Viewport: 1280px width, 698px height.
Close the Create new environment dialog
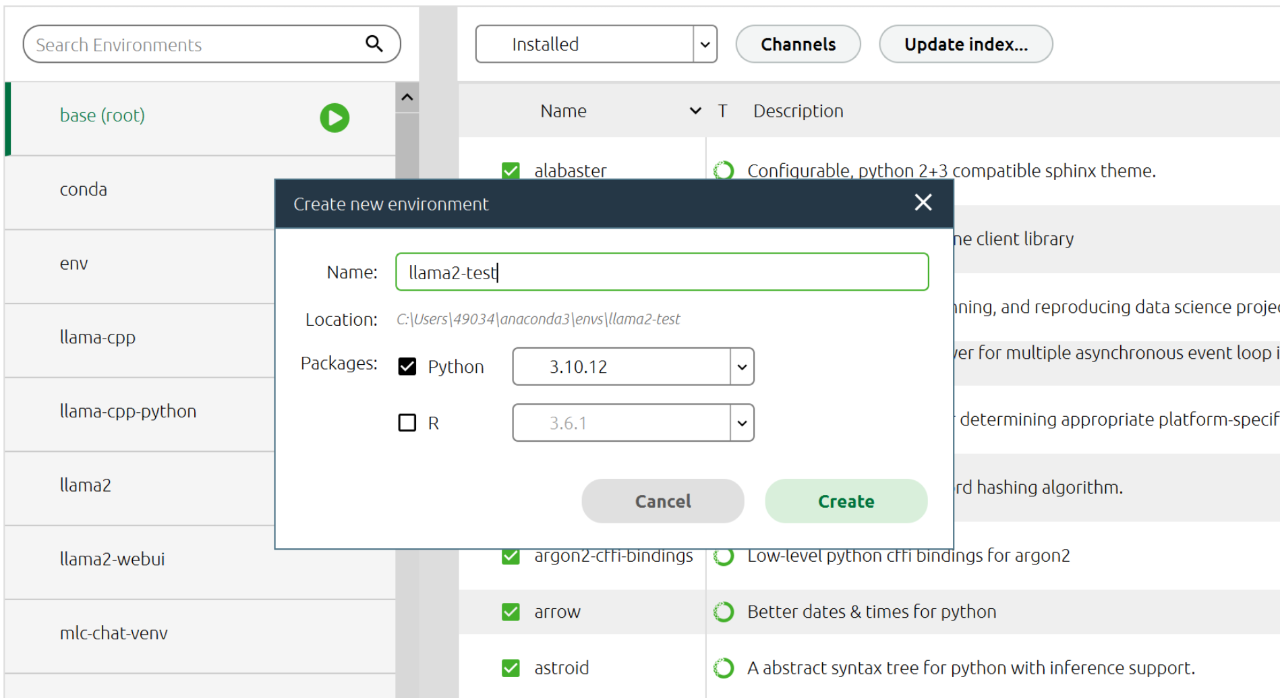point(923,203)
